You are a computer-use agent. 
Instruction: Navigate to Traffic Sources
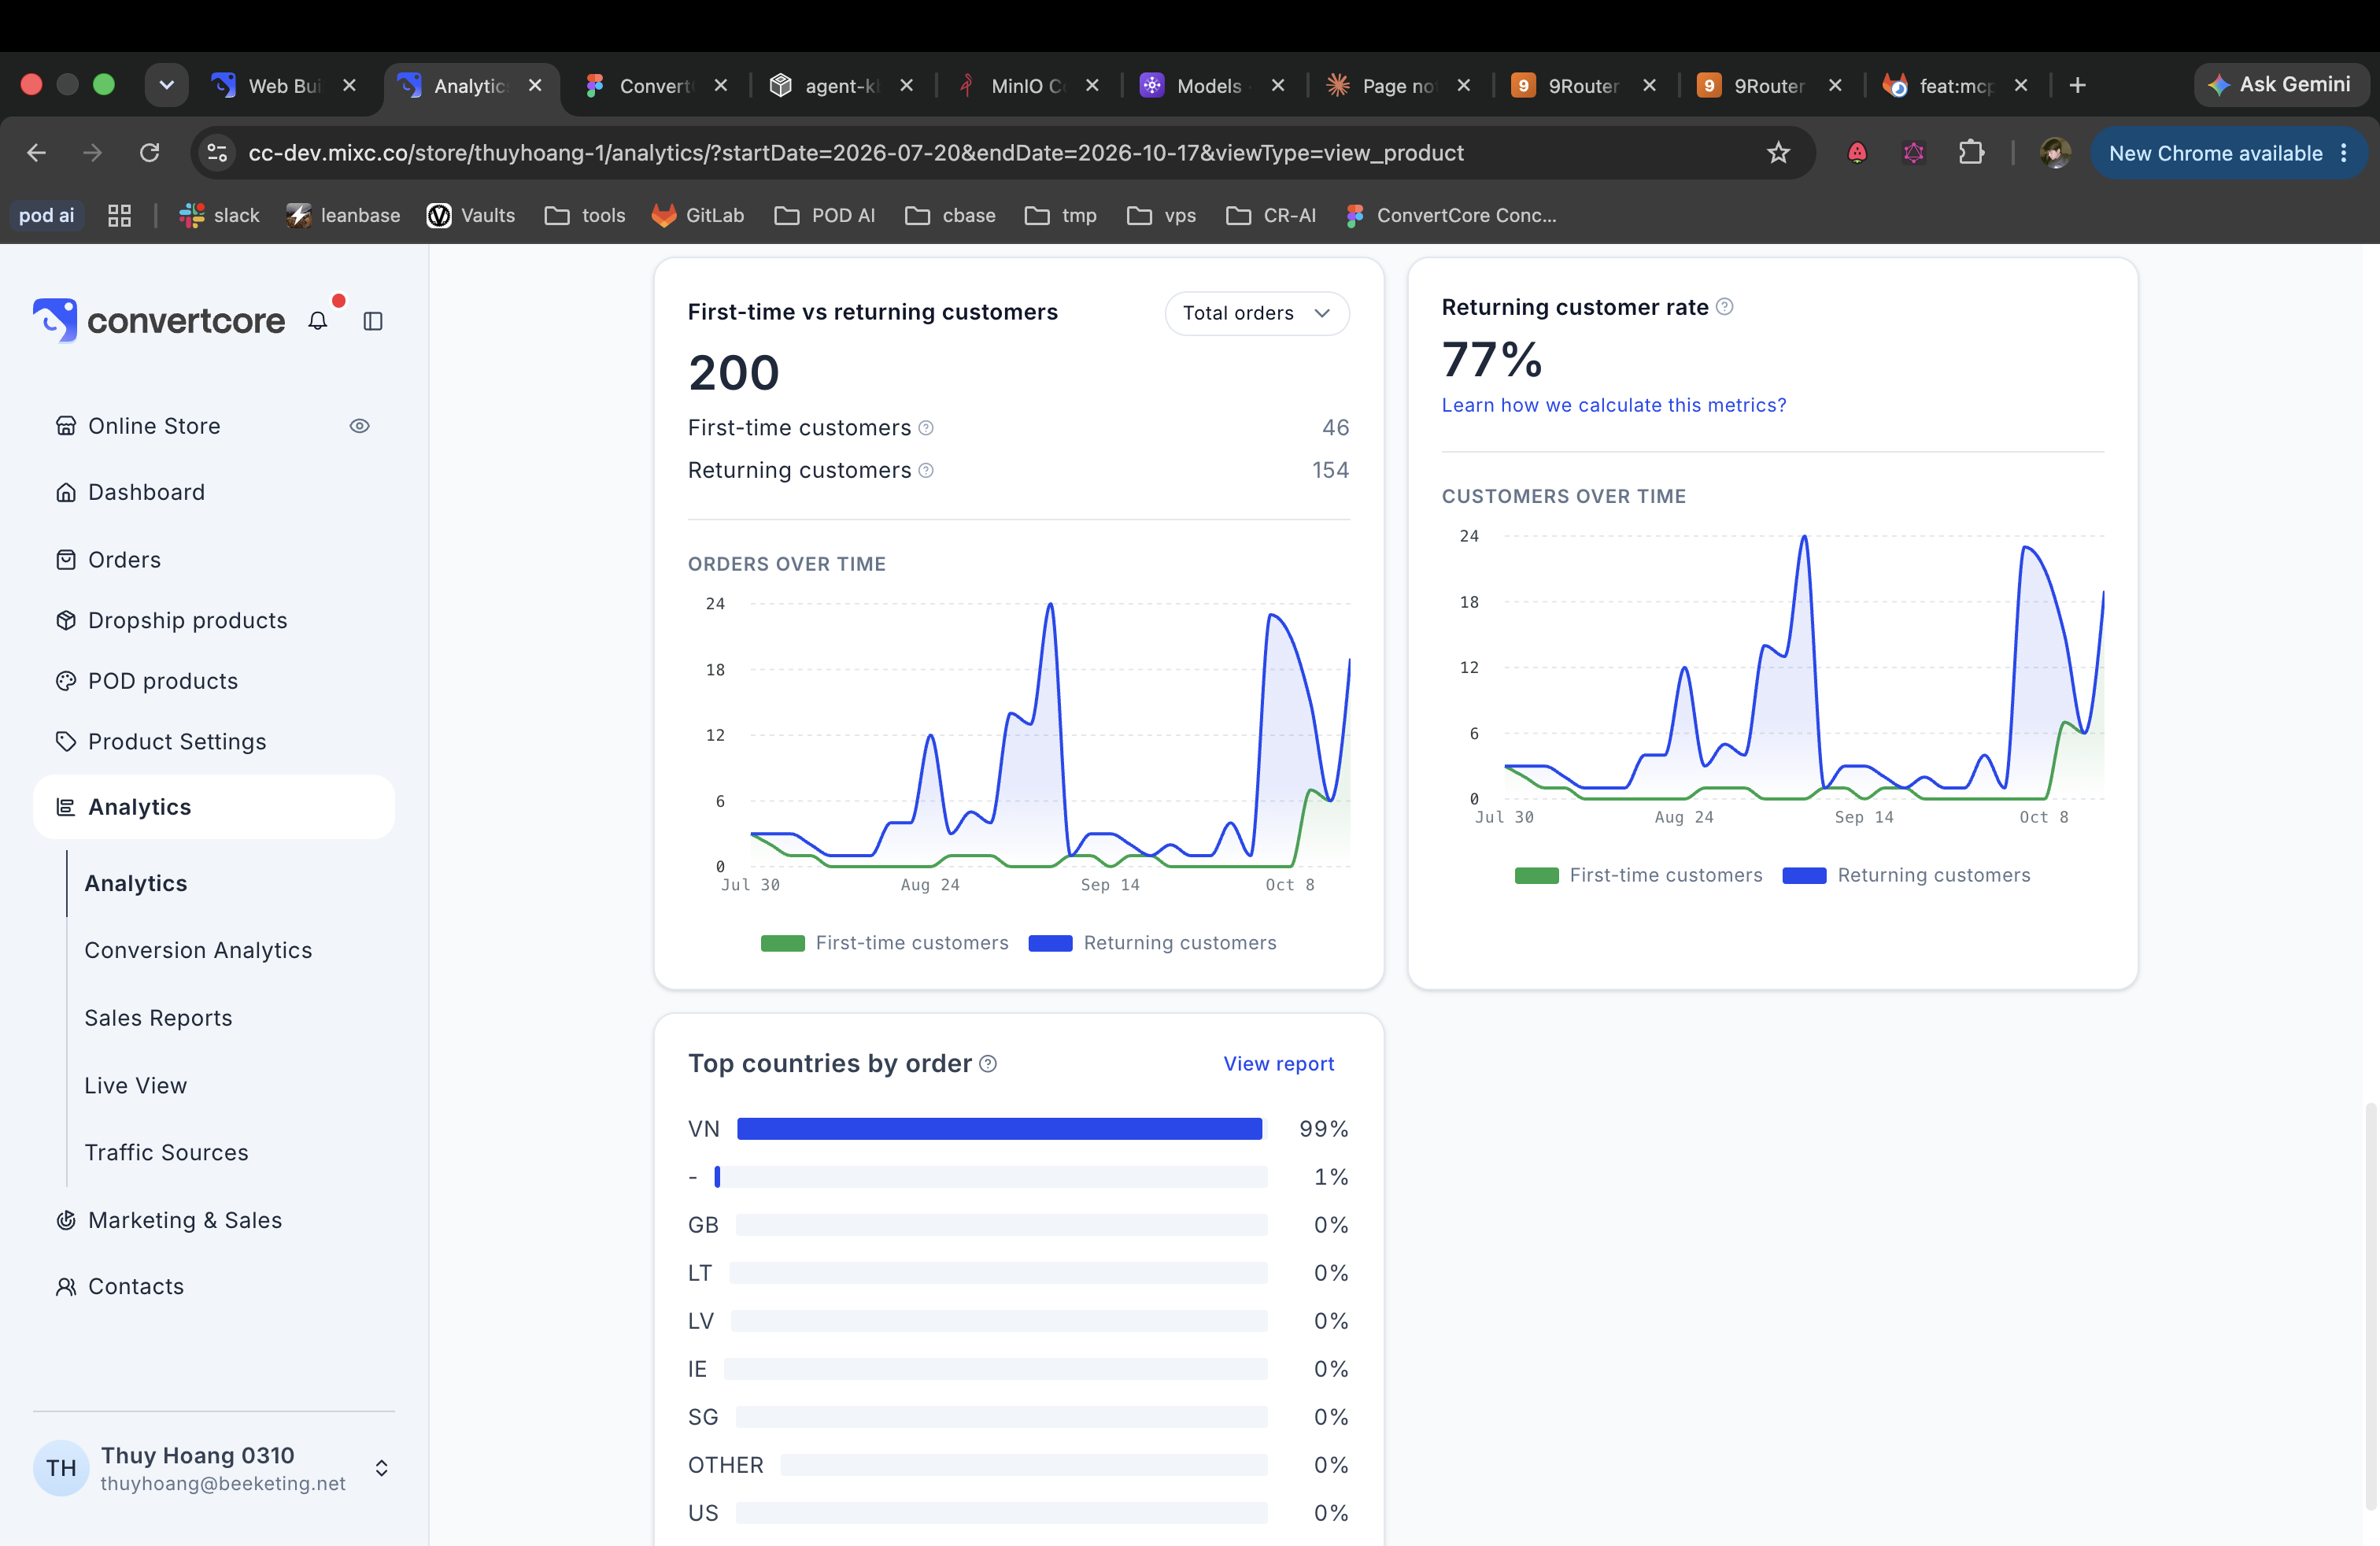pyautogui.click(x=166, y=1152)
